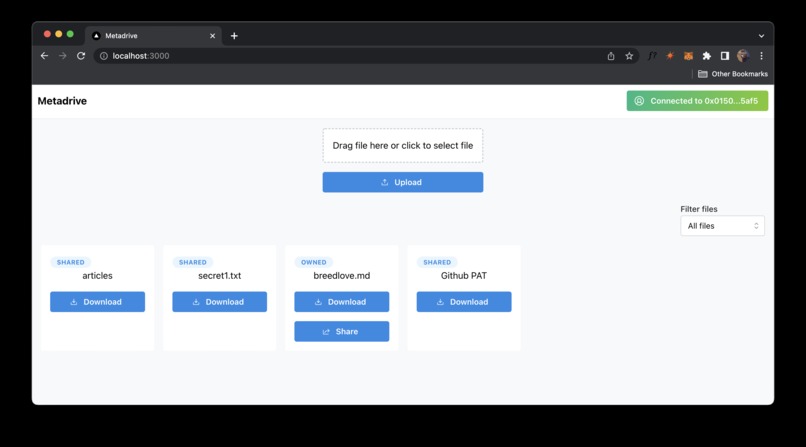806x447 pixels.
Task: Close the Metadrive tab
Action: tap(212, 36)
